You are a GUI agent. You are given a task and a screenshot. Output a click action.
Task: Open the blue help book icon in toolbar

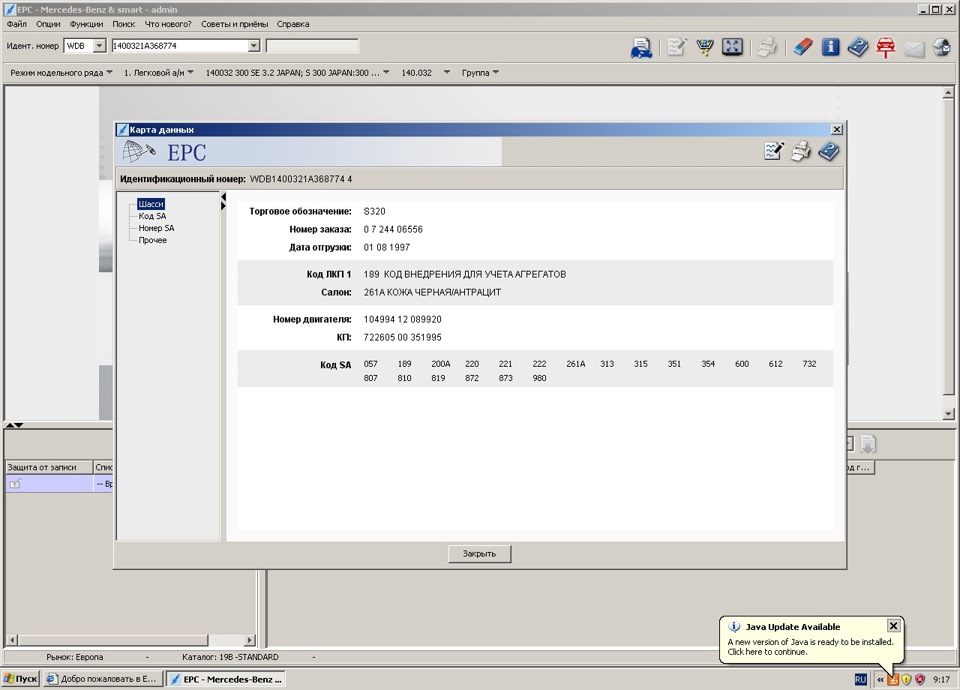click(858, 47)
